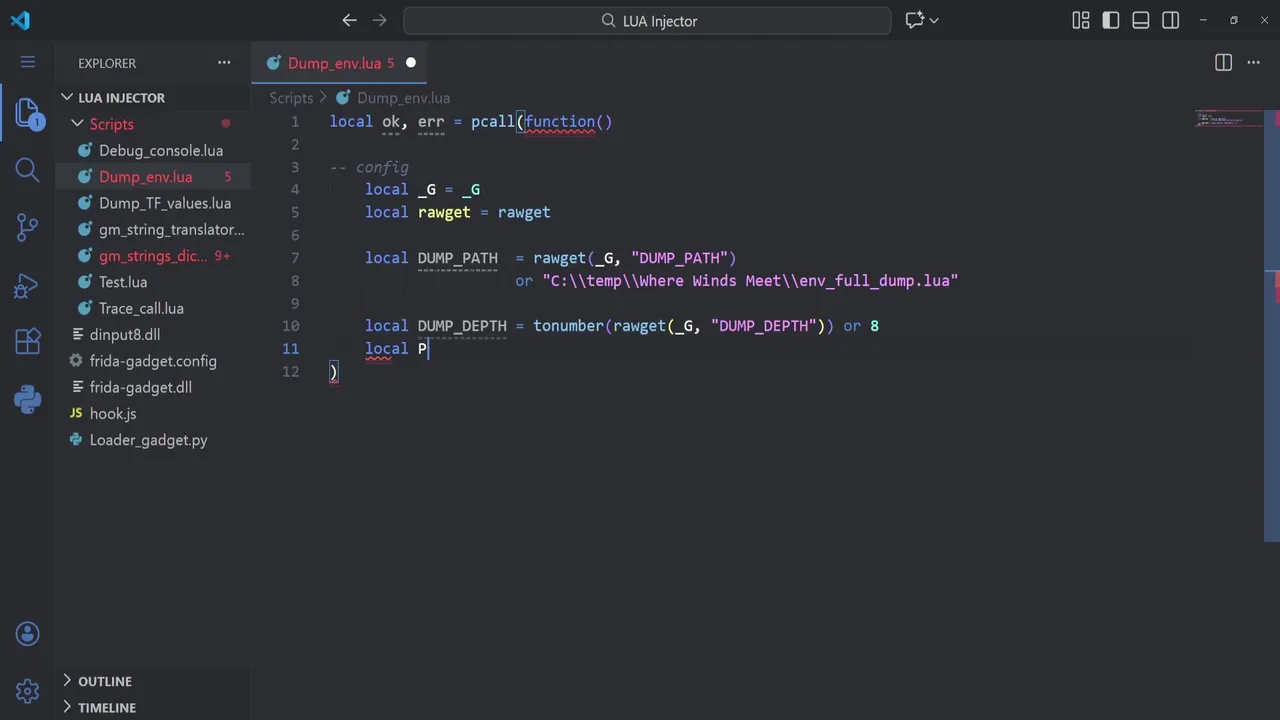Open the Python view in activity bar
The height and width of the screenshot is (720, 1280).
coord(28,400)
